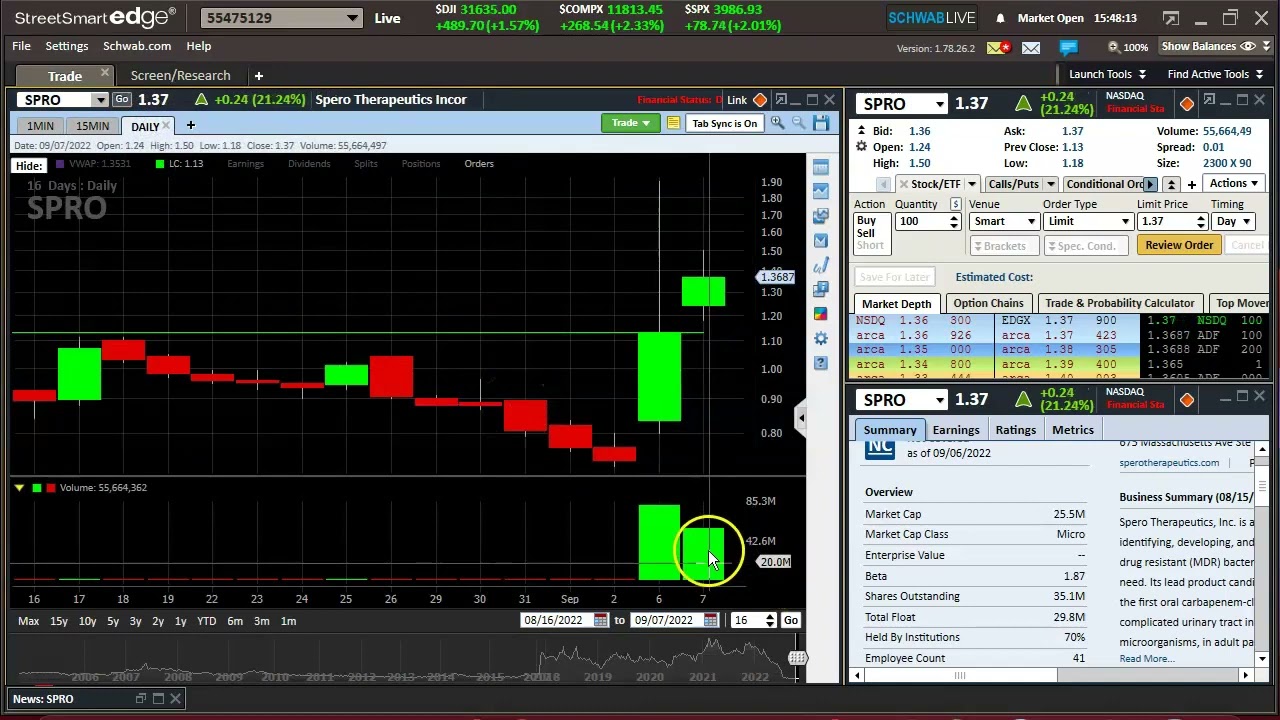
Task: Open the sperotherapeutics.com link
Action: point(1169,463)
